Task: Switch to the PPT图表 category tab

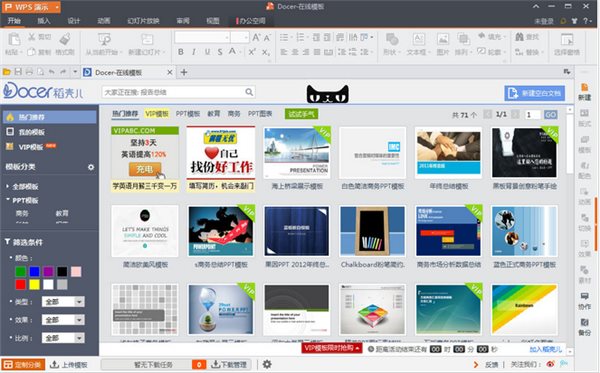Action: point(260,114)
